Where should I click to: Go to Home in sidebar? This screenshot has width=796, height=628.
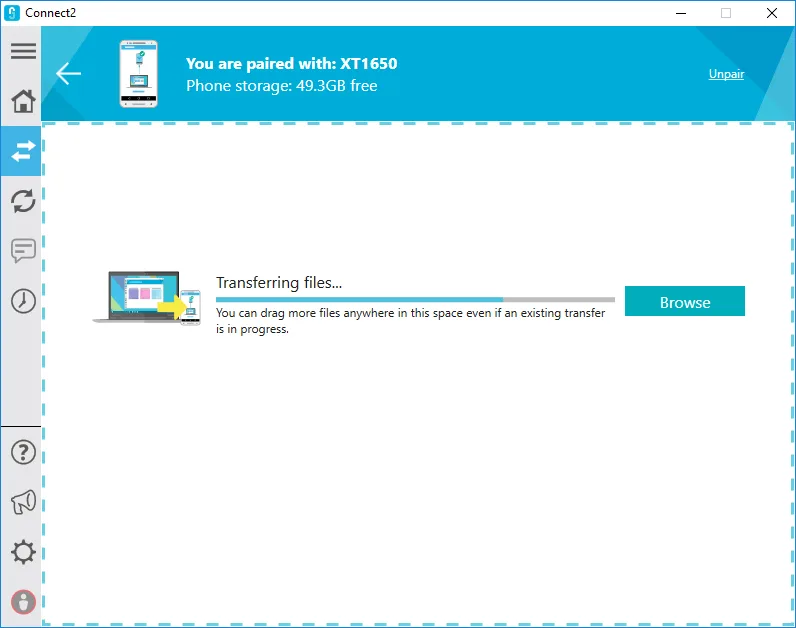click(x=23, y=101)
